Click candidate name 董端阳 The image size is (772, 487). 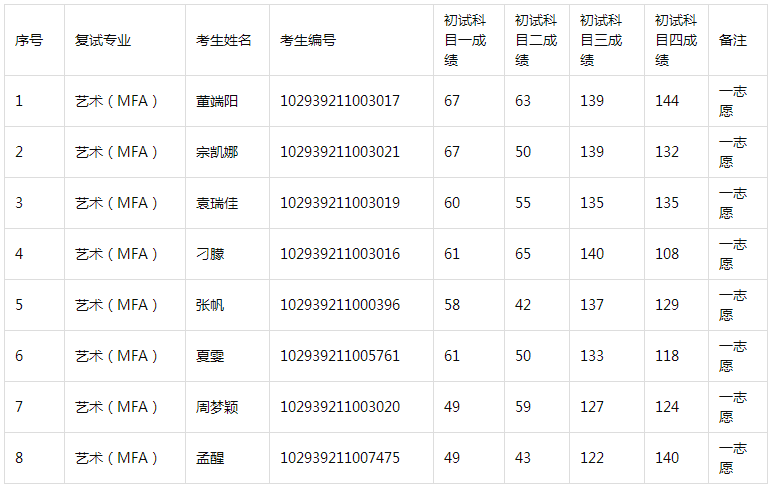click(217, 101)
